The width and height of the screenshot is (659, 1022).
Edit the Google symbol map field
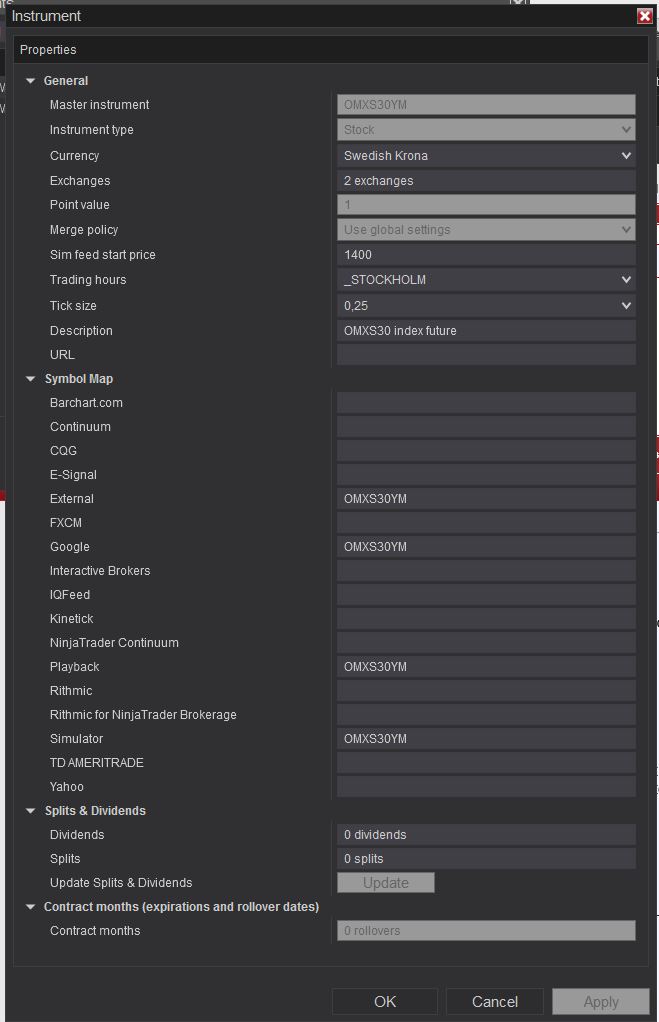pyautogui.click(x=486, y=547)
